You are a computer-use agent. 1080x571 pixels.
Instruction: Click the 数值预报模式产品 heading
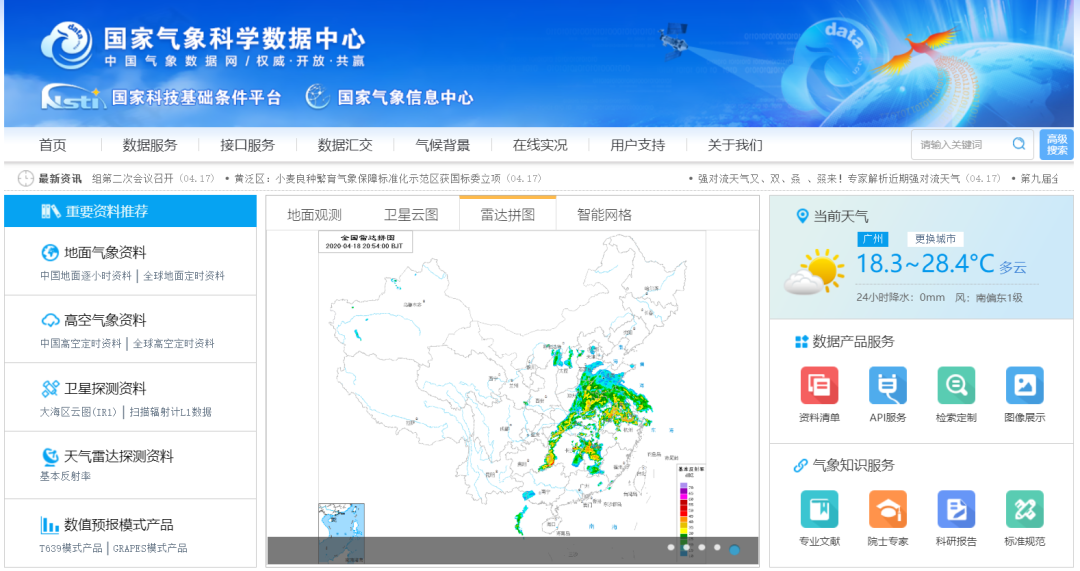click(x=118, y=525)
